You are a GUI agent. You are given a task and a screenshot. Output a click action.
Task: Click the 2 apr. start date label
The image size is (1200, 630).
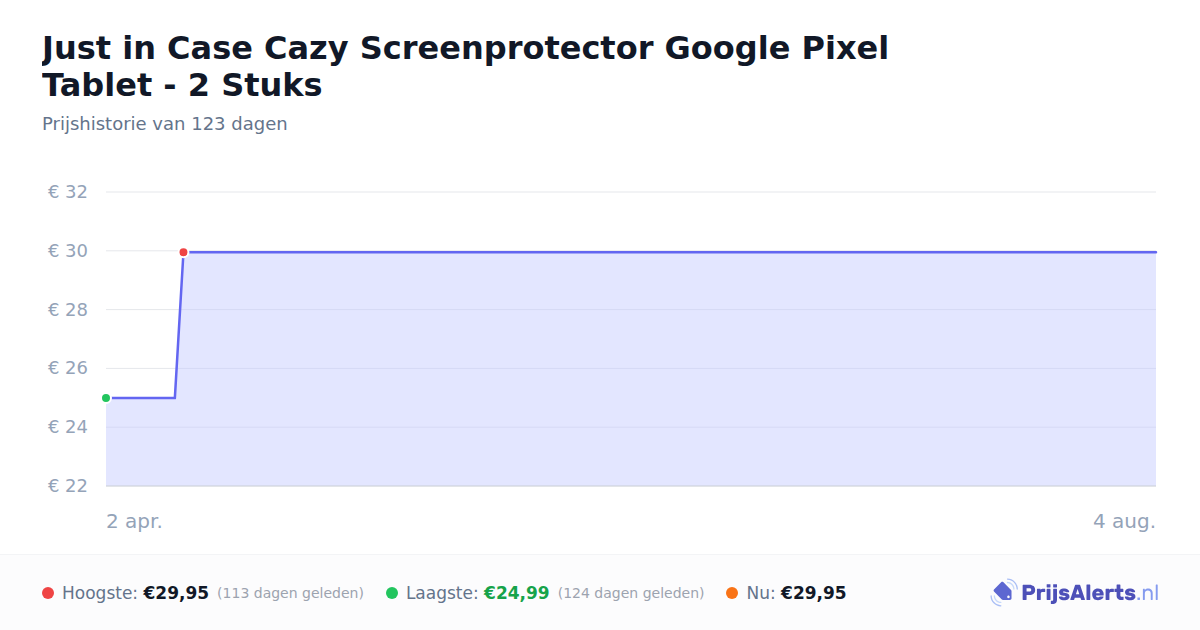click(x=134, y=521)
